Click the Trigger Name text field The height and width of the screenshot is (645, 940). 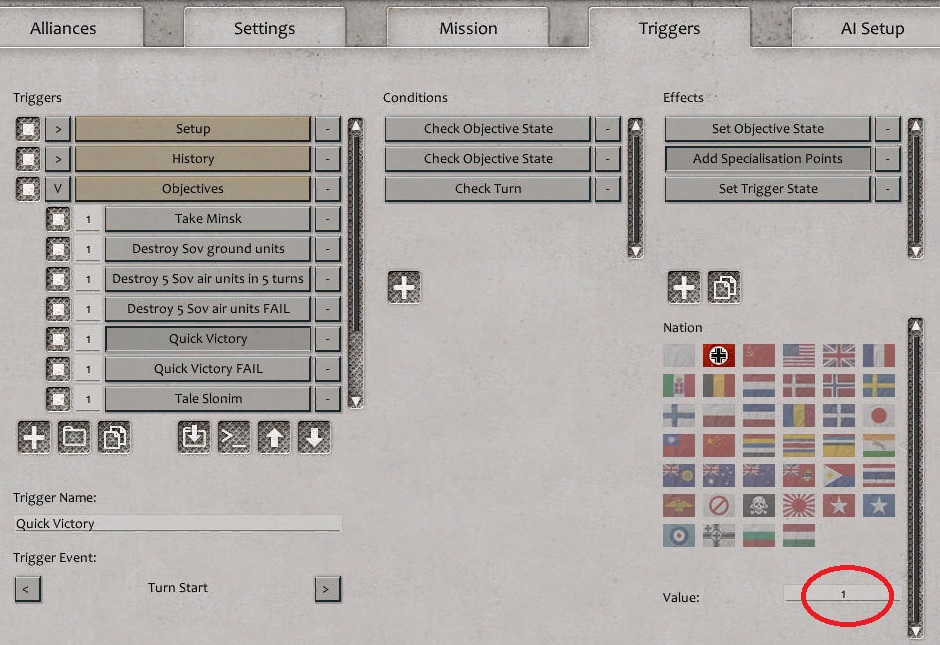pyautogui.click(x=178, y=523)
